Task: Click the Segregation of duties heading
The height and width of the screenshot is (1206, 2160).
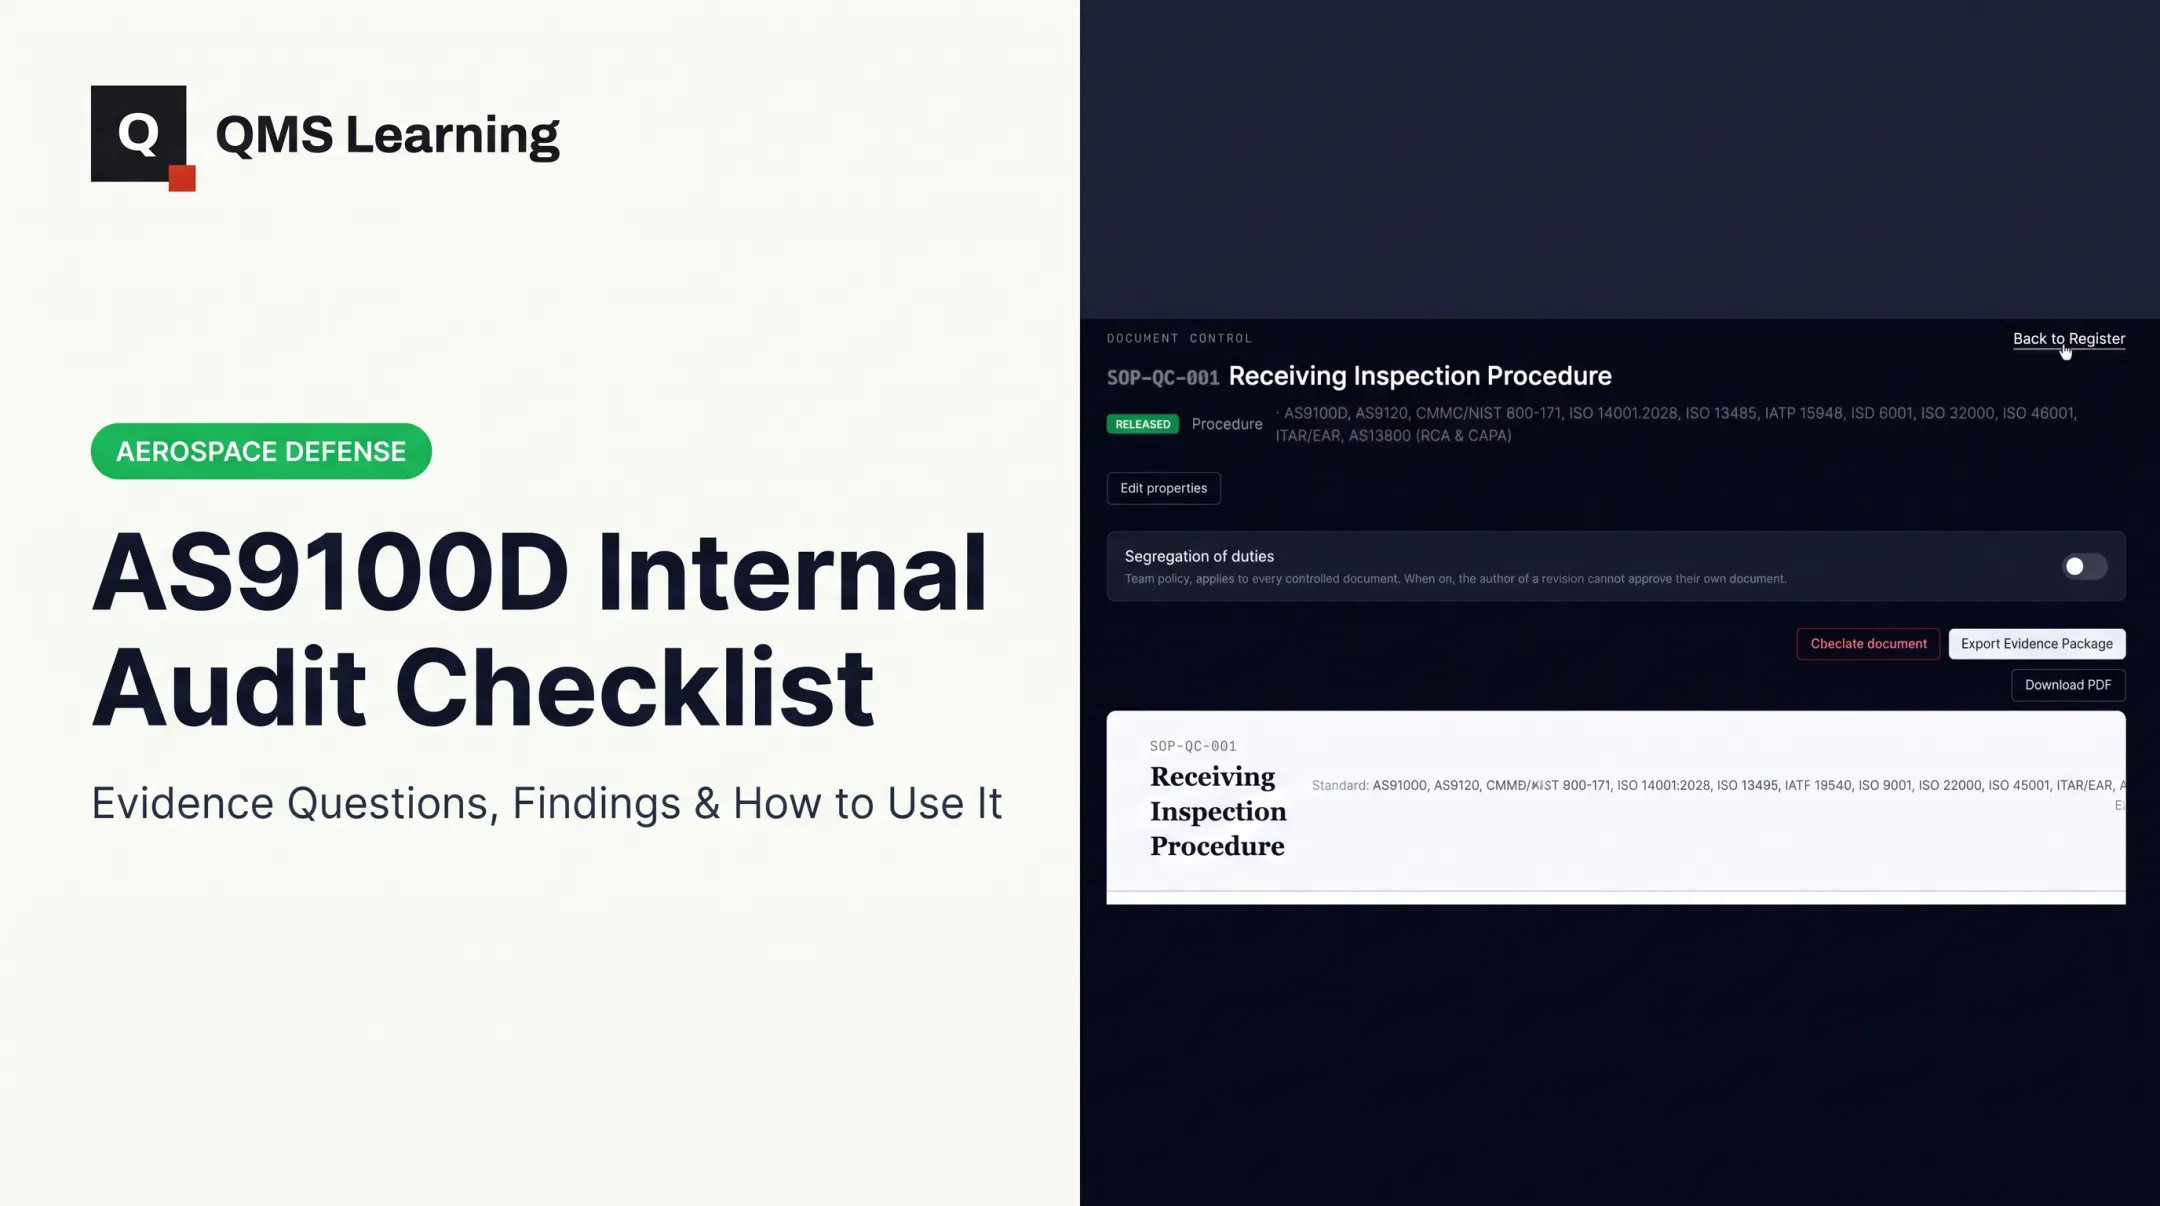Action: (1199, 556)
